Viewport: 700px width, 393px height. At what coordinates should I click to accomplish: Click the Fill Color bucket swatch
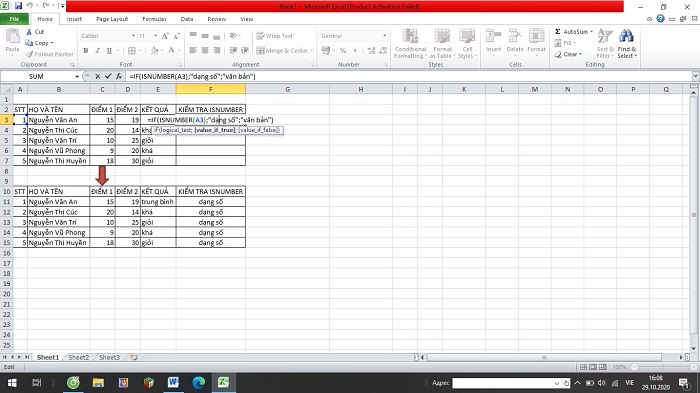click(154, 50)
